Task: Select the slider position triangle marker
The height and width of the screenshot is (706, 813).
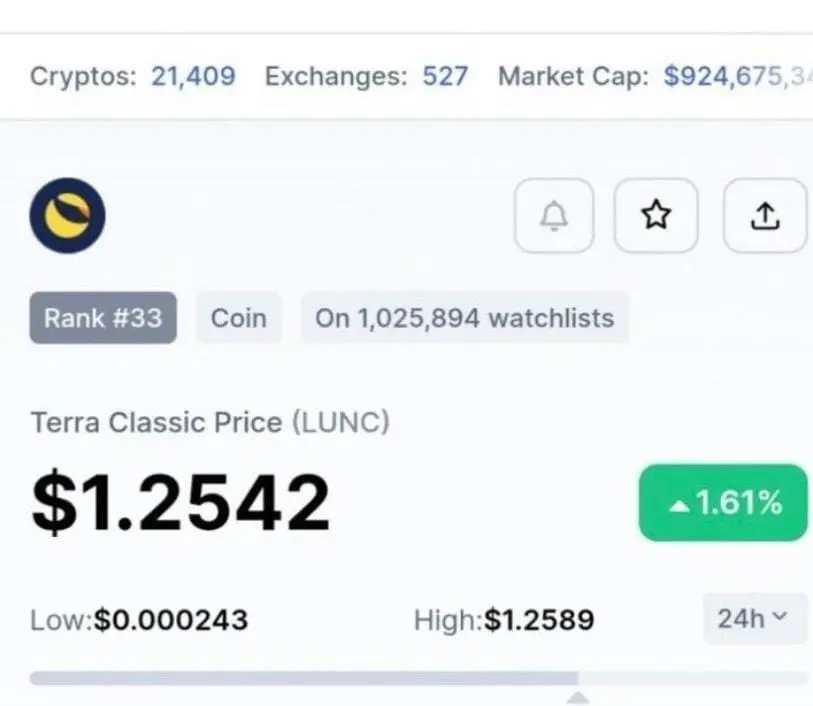Action: coord(578,698)
